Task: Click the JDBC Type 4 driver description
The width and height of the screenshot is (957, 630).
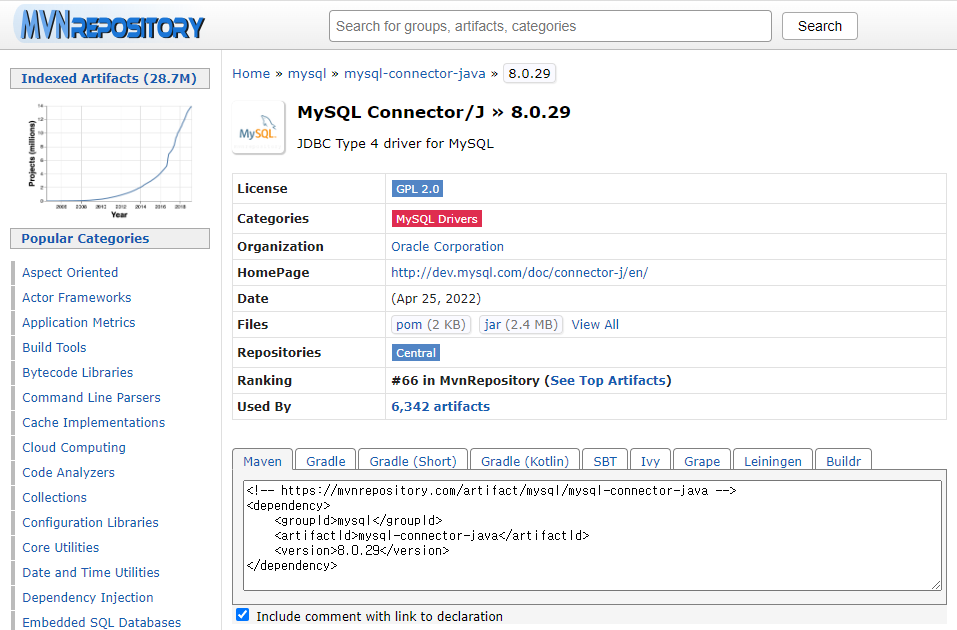Action: coord(395,144)
